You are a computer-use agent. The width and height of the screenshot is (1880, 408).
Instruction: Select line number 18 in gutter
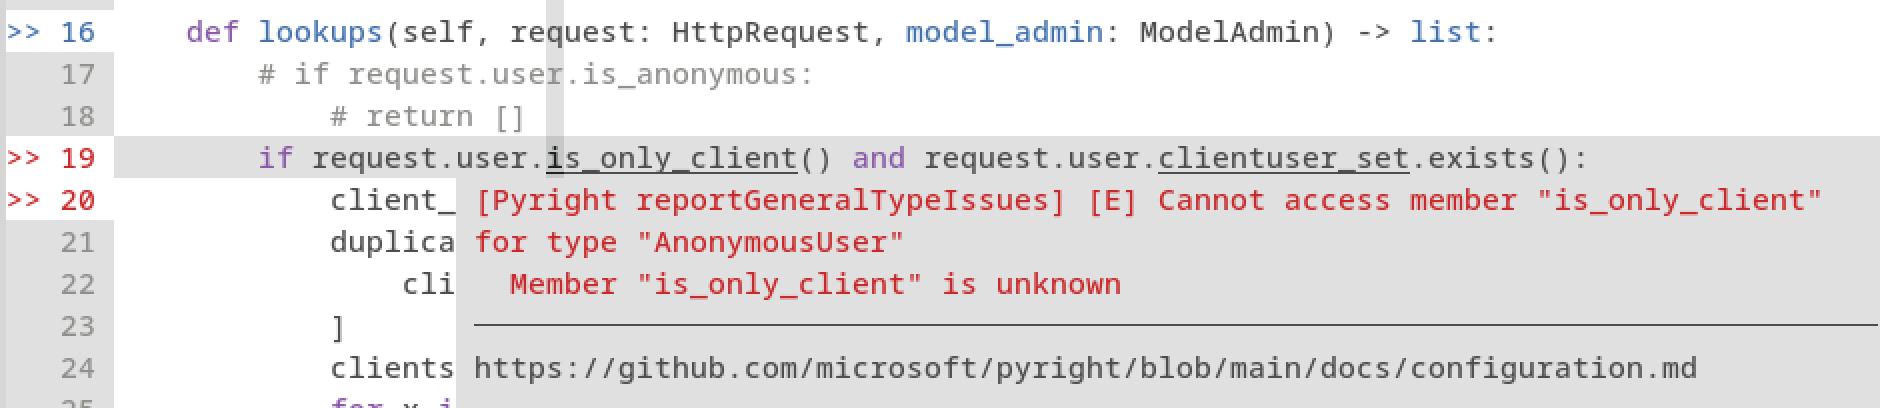[78, 116]
